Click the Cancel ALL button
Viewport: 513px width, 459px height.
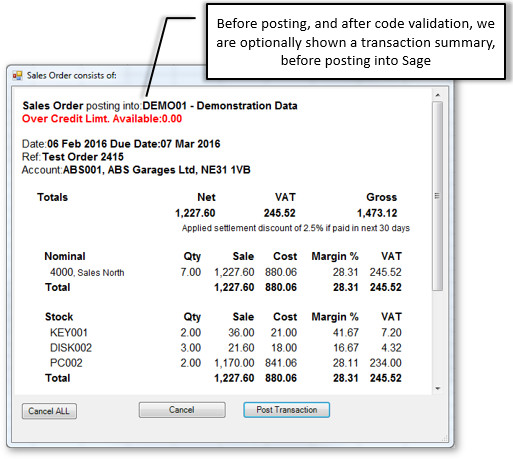coord(49,411)
